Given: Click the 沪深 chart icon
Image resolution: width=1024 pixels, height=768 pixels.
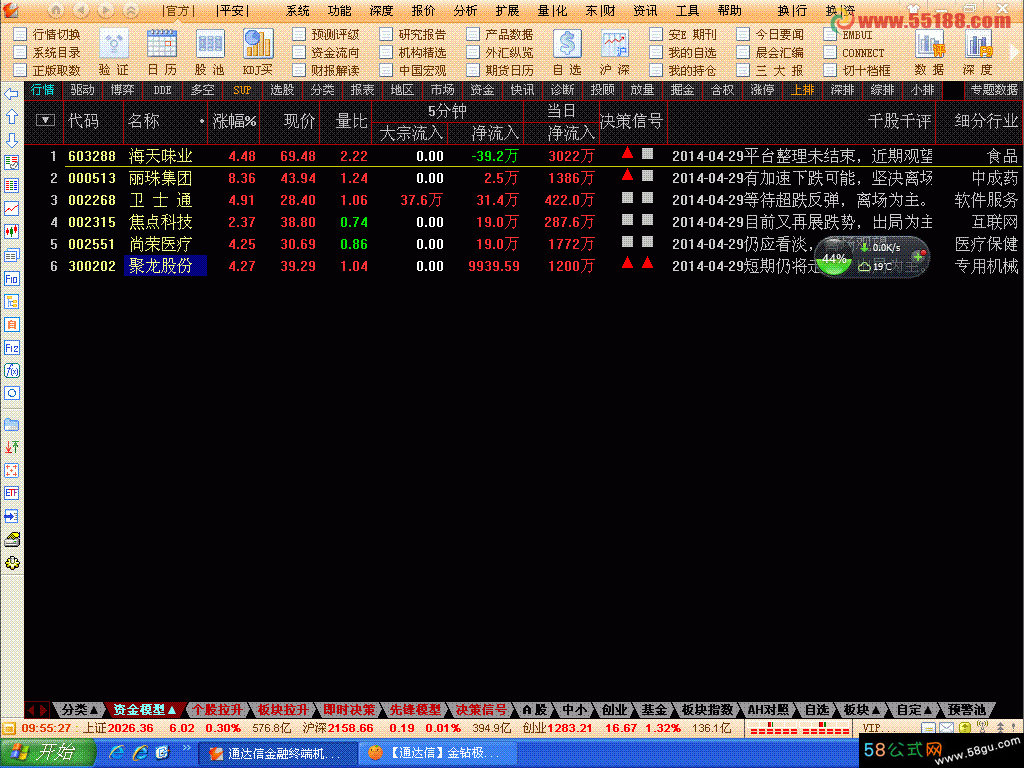Looking at the screenshot, I should coord(614,44).
